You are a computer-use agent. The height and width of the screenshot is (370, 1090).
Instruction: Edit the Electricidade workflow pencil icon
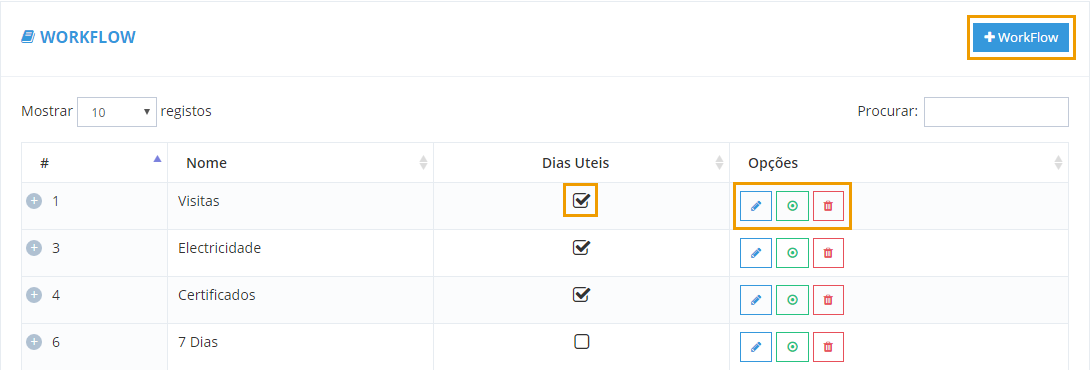click(756, 253)
